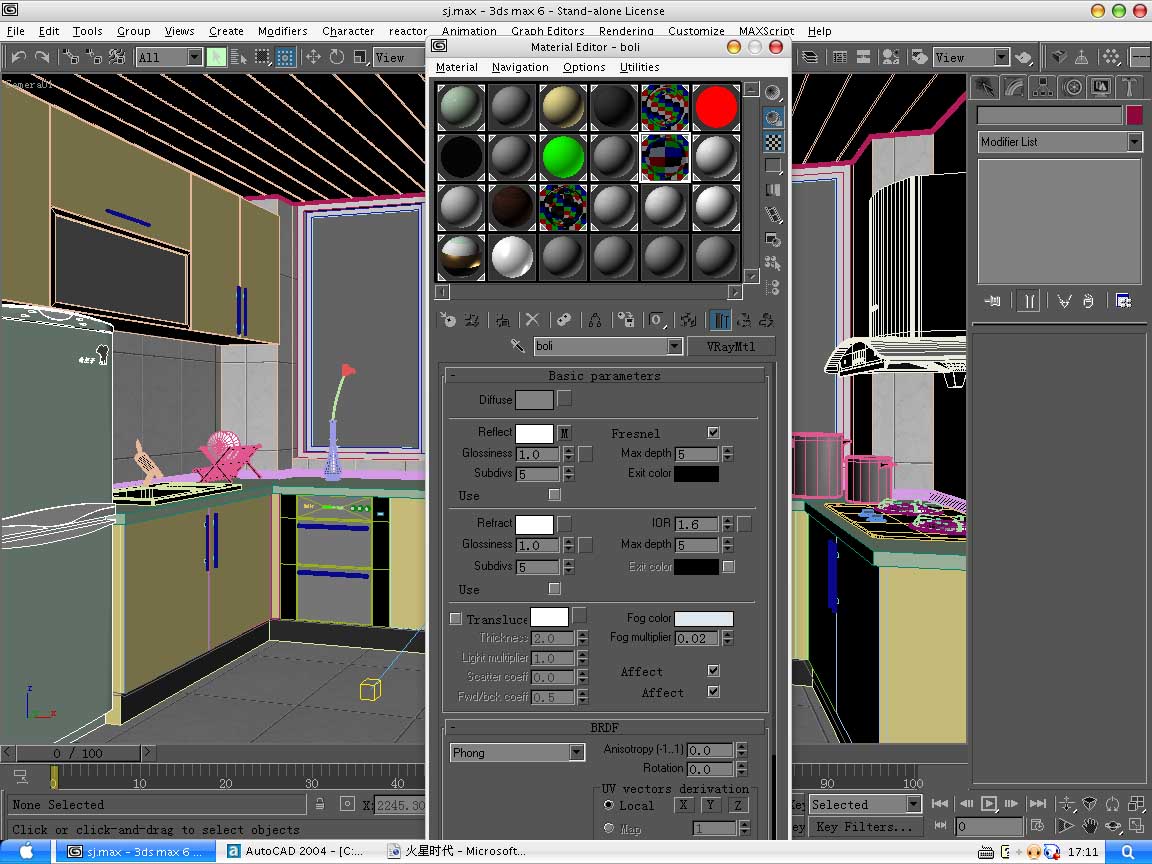Click Configure Modifier Sets icon
The image size is (1152, 864).
point(1123,300)
